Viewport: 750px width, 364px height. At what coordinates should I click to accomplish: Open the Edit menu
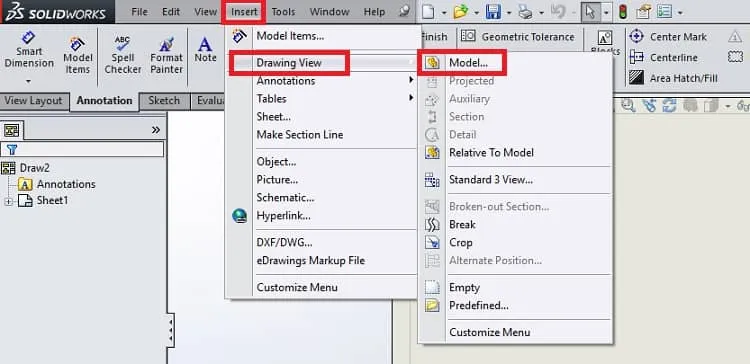click(x=171, y=12)
